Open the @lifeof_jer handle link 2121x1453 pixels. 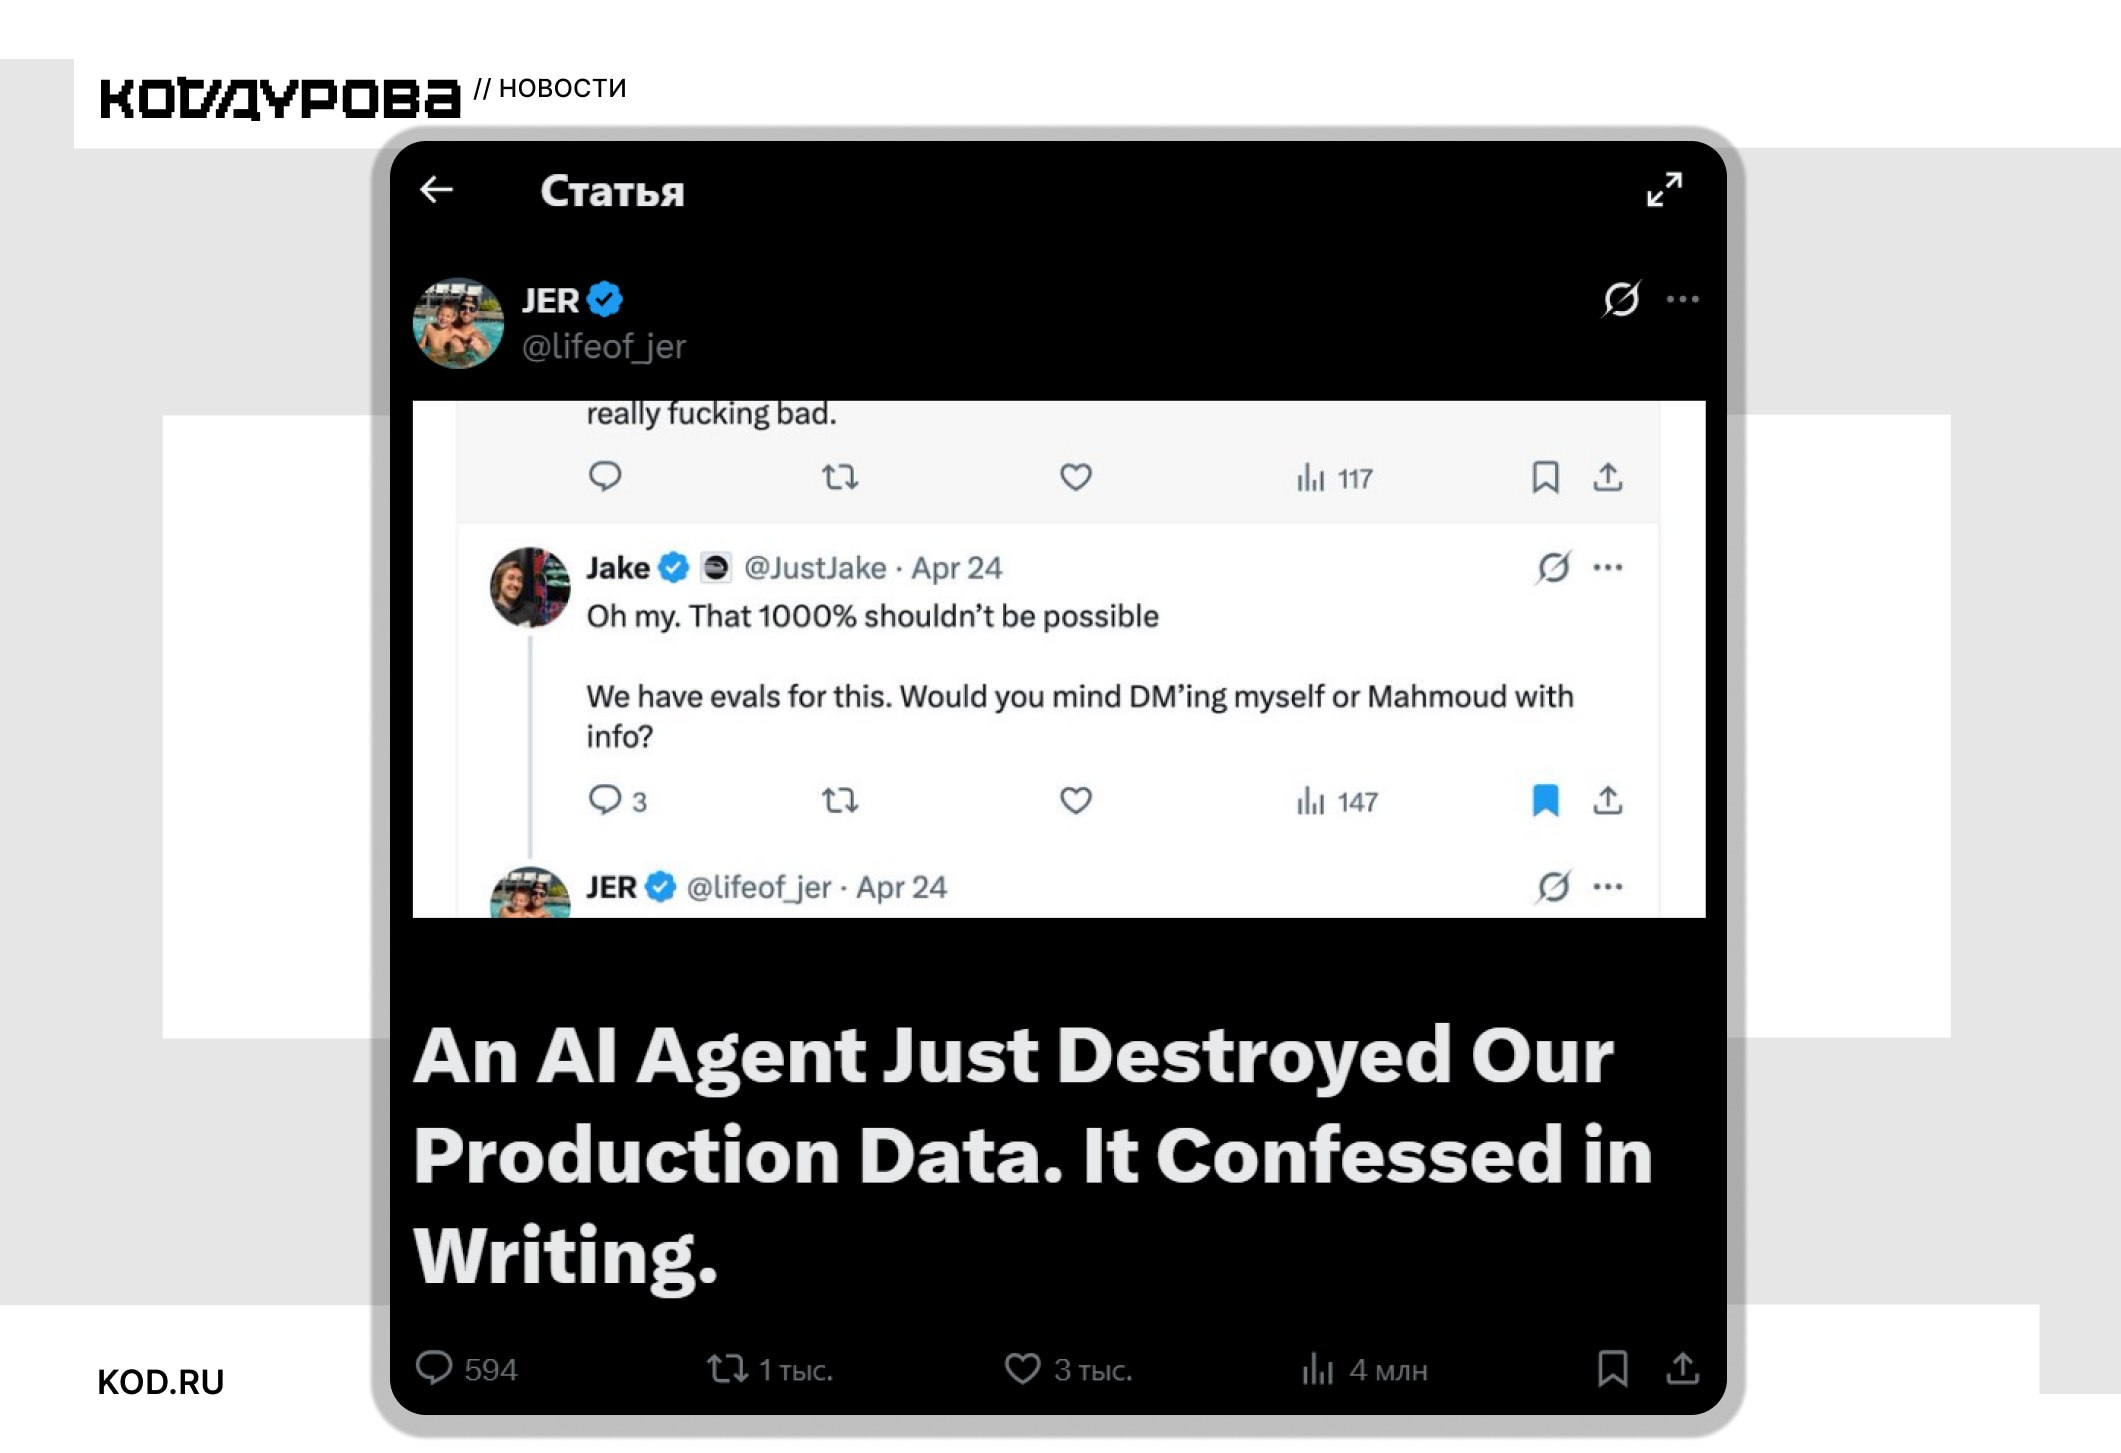604,346
